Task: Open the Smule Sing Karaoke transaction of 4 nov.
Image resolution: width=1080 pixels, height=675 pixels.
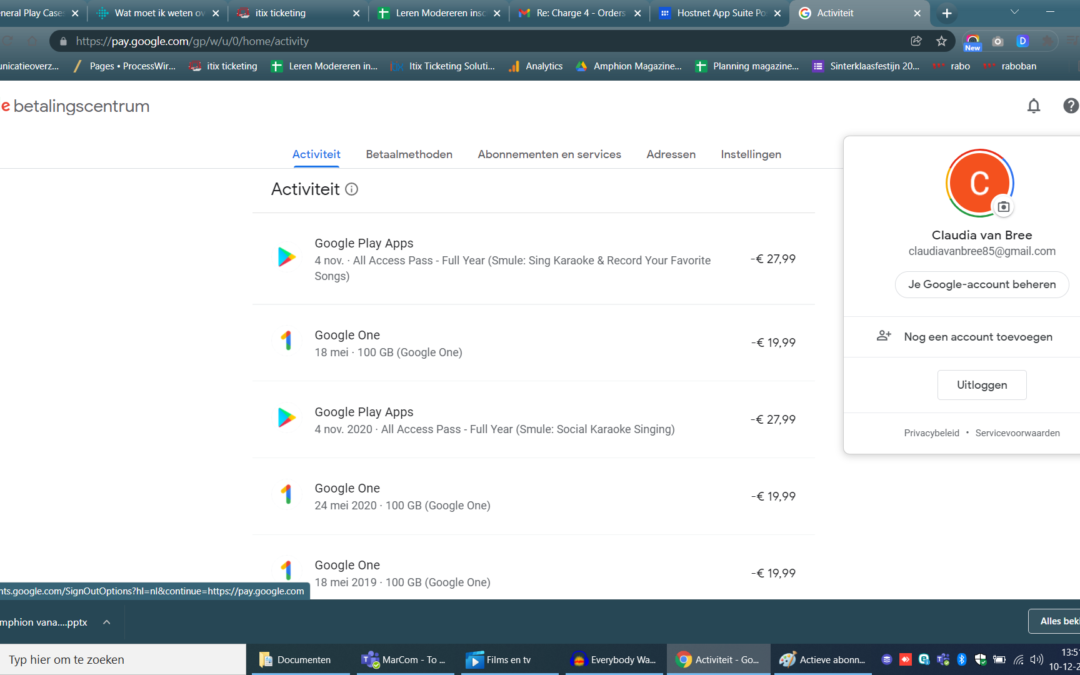Action: click(534, 259)
